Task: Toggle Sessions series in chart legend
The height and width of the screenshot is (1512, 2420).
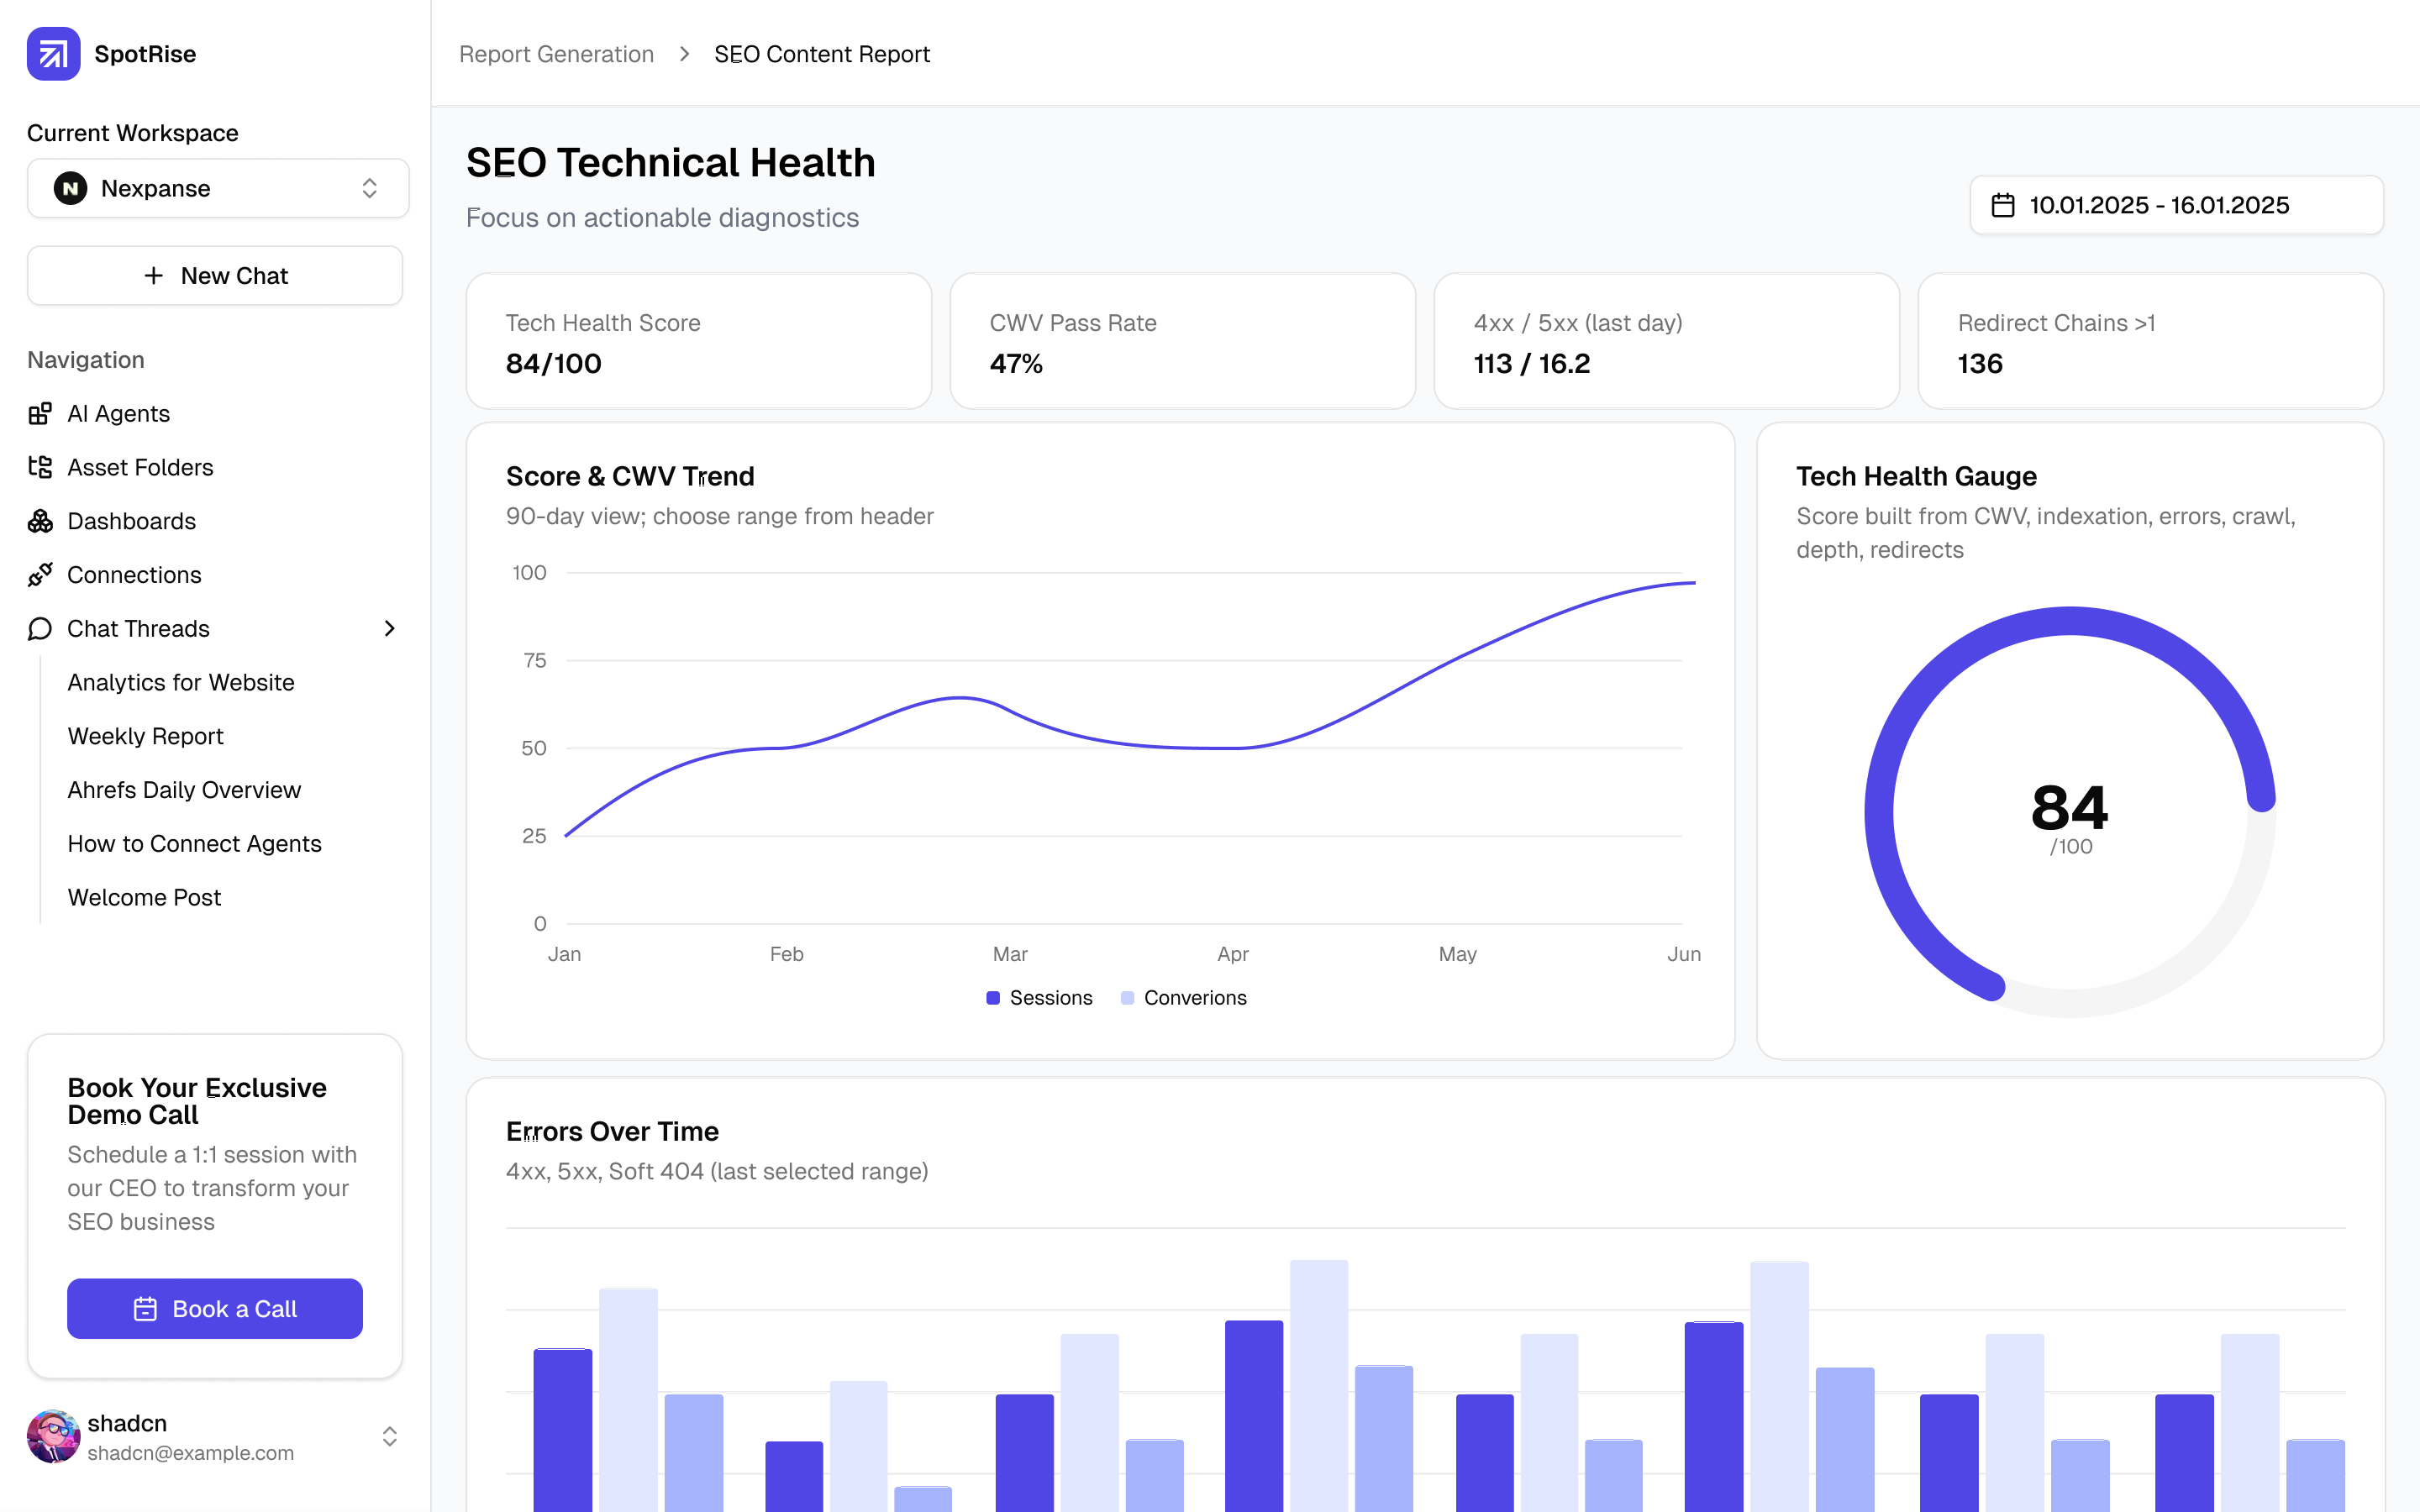Action: click(1039, 998)
